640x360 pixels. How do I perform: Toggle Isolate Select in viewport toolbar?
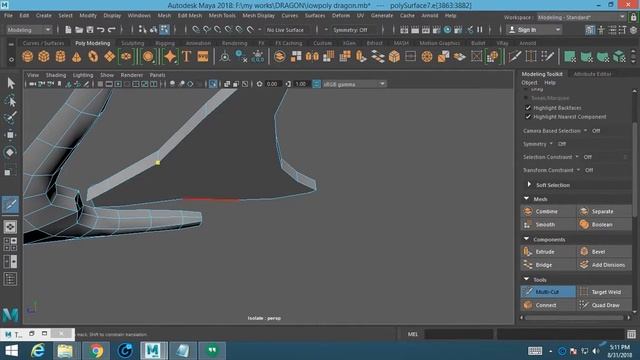(x=213, y=84)
